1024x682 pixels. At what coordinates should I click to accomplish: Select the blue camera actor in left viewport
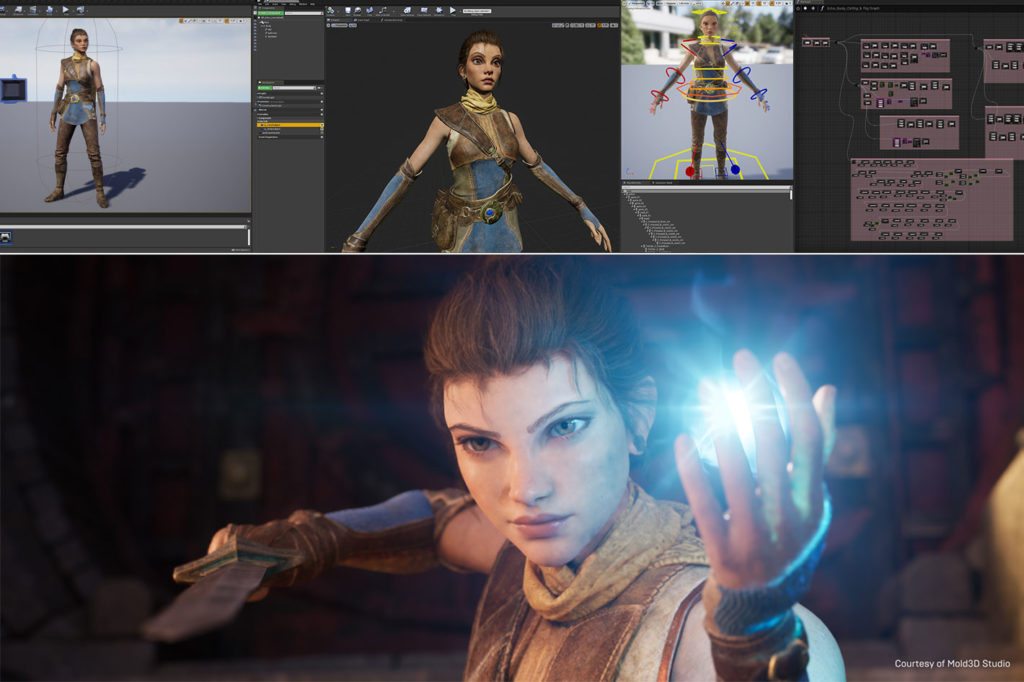(13, 89)
